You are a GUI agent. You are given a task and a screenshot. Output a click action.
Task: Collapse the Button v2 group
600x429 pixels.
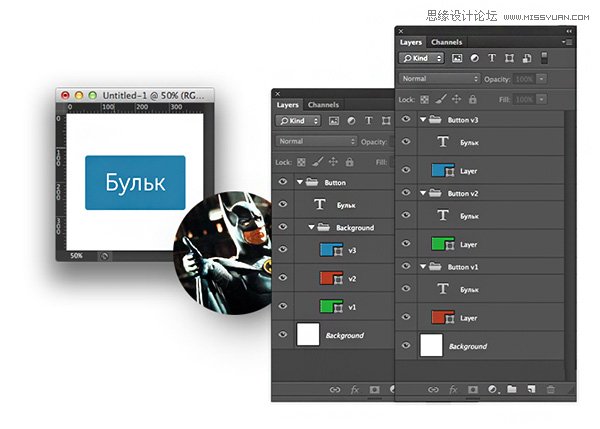point(424,193)
